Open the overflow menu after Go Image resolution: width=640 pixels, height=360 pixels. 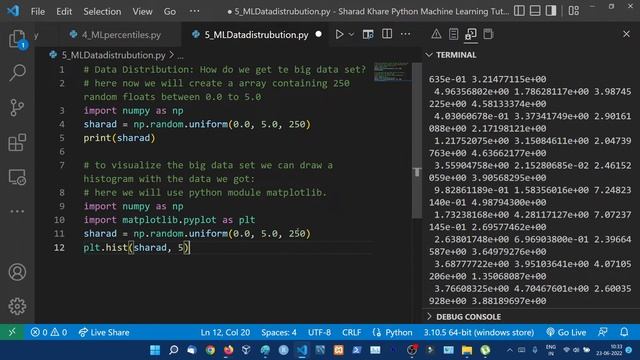[195, 11]
